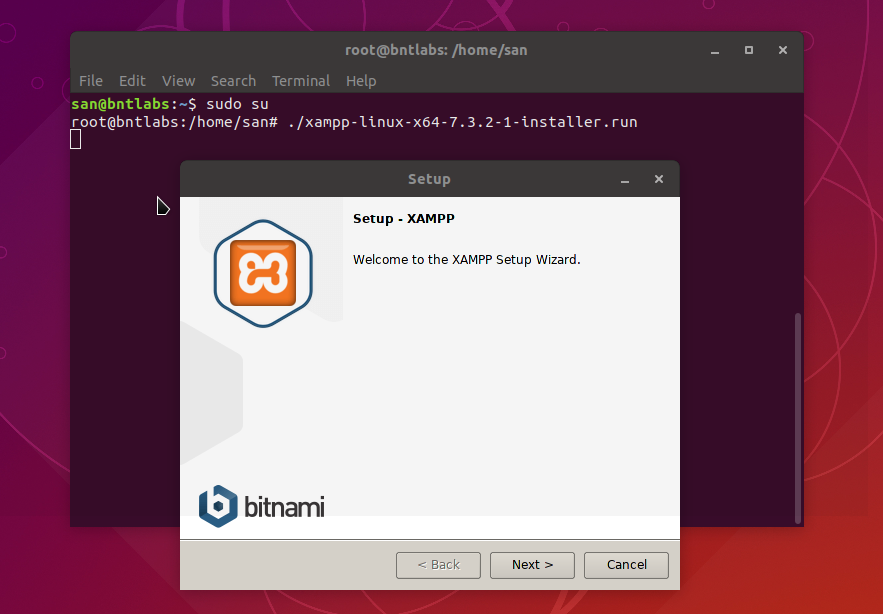Close the terminal window
Viewport: 883px width, 614px height.
783,50
